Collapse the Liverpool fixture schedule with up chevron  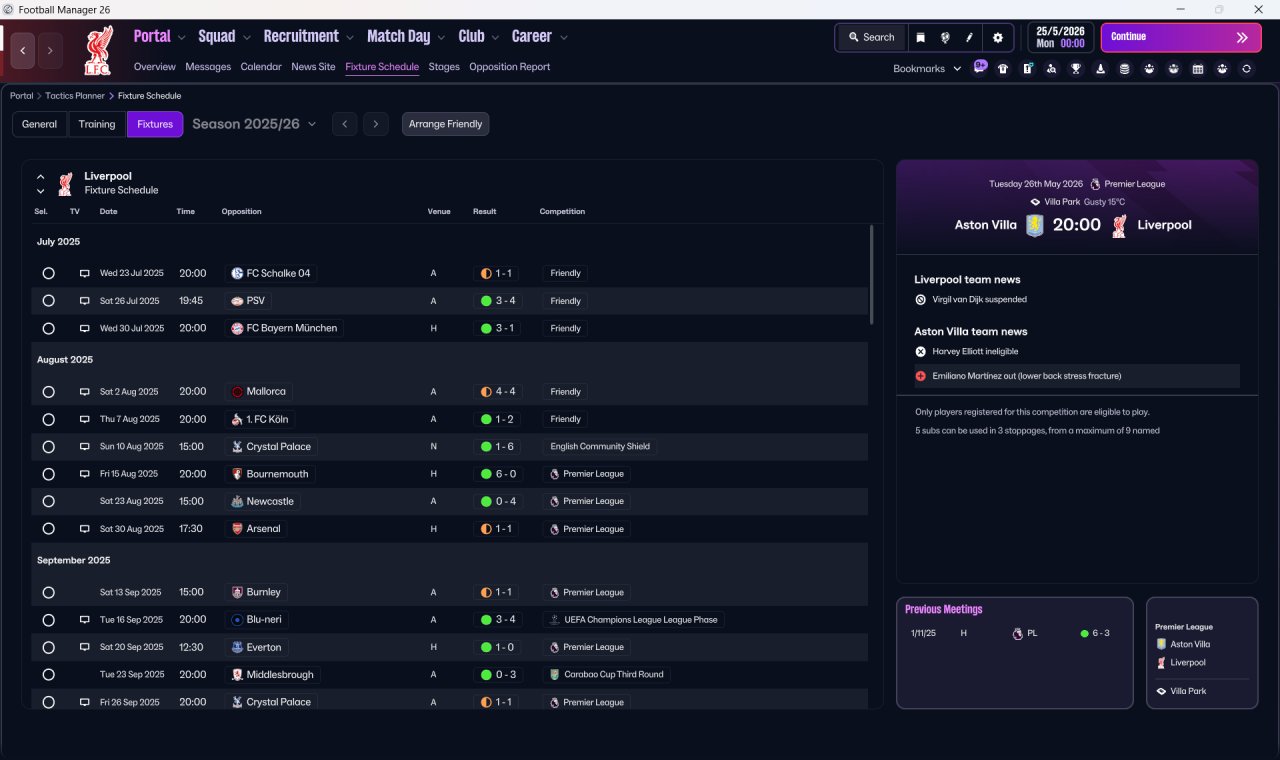click(41, 177)
